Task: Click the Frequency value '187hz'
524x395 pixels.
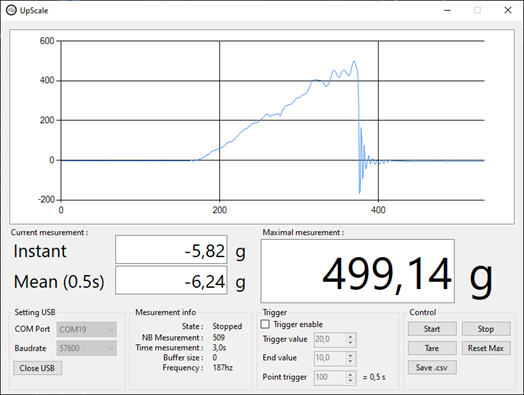Action: point(223,368)
